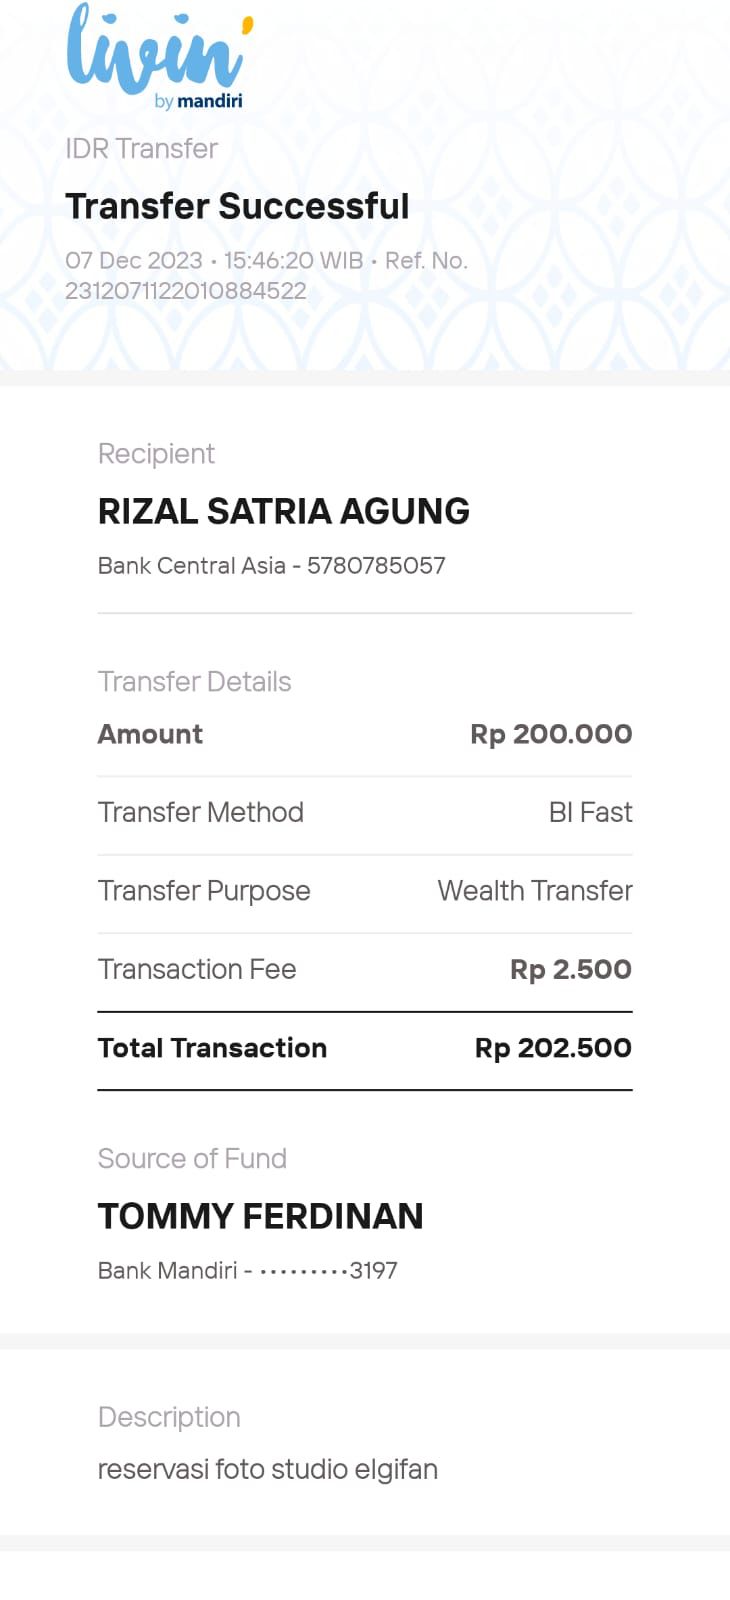This screenshot has width=730, height=1600.
Task: Click recipient name RIZAL SATRIA AGUNG
Action: 283,511
